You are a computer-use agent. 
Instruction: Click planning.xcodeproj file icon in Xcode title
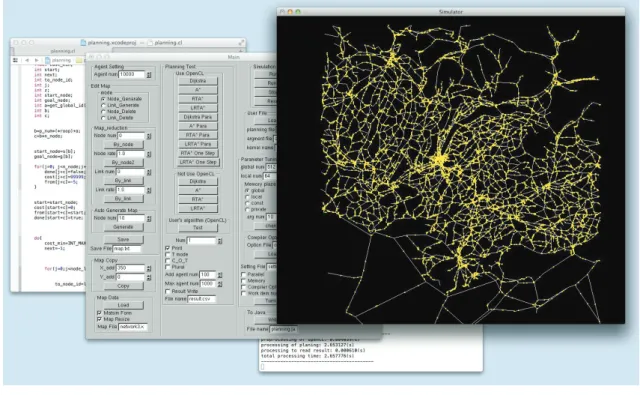tap(83, 42)
